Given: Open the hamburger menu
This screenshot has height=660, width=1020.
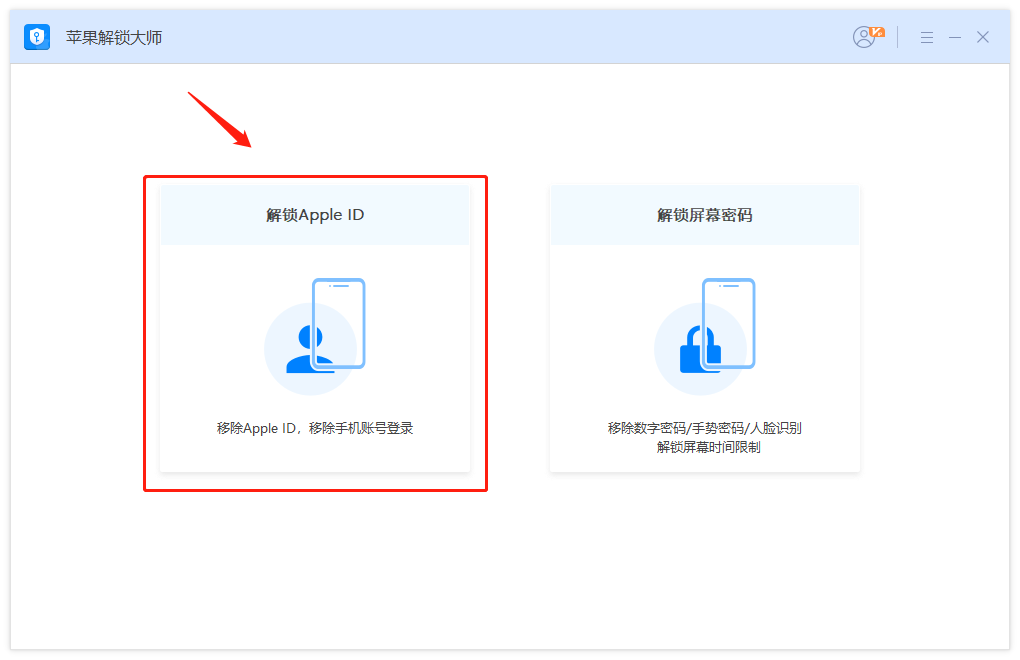Looking at the screenshot, I should click(927, 38).
